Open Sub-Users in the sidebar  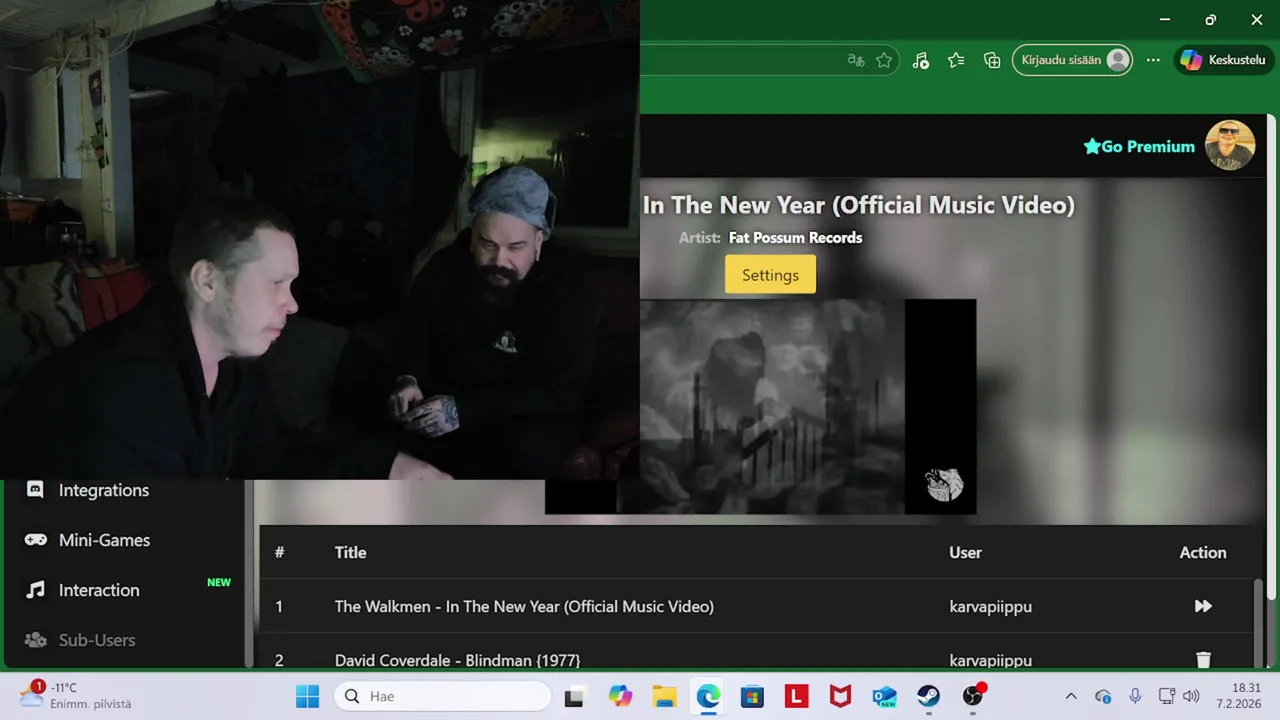[97, 640]
